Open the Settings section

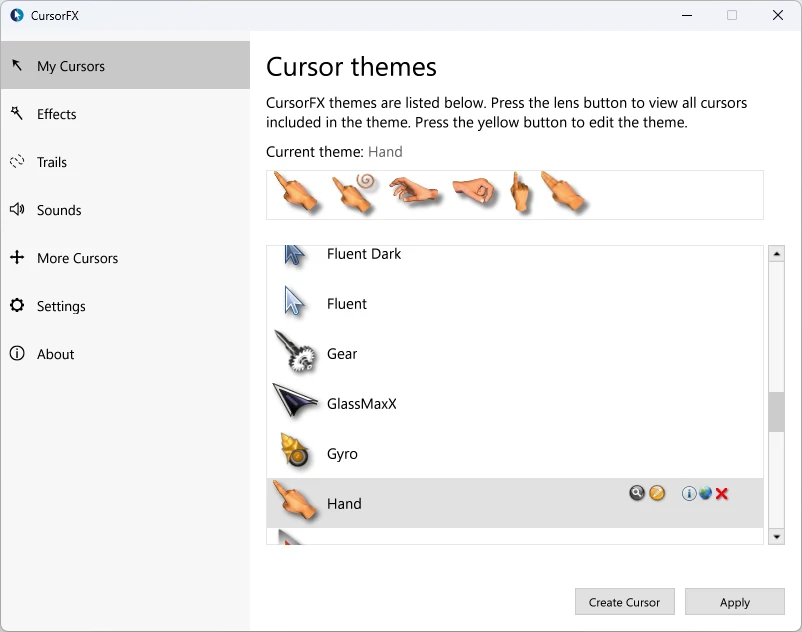[x=125, y=306]
